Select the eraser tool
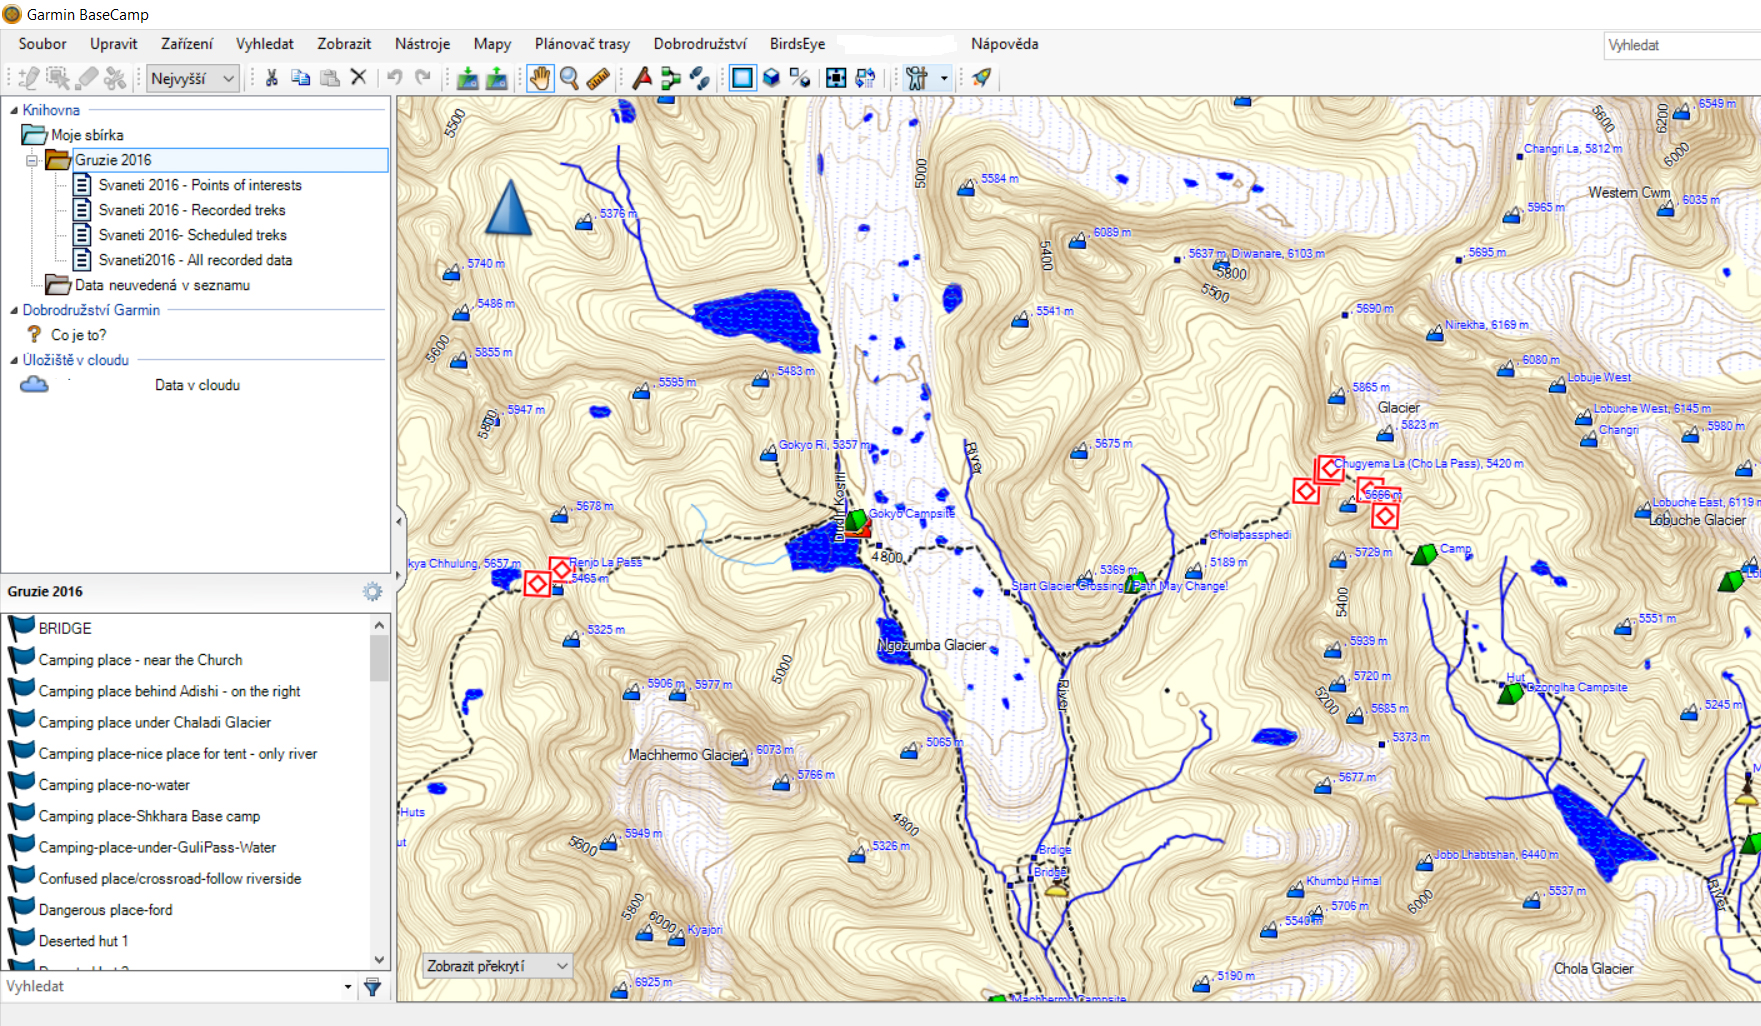Screen dimensions: 1761x1026 (87, 78)
